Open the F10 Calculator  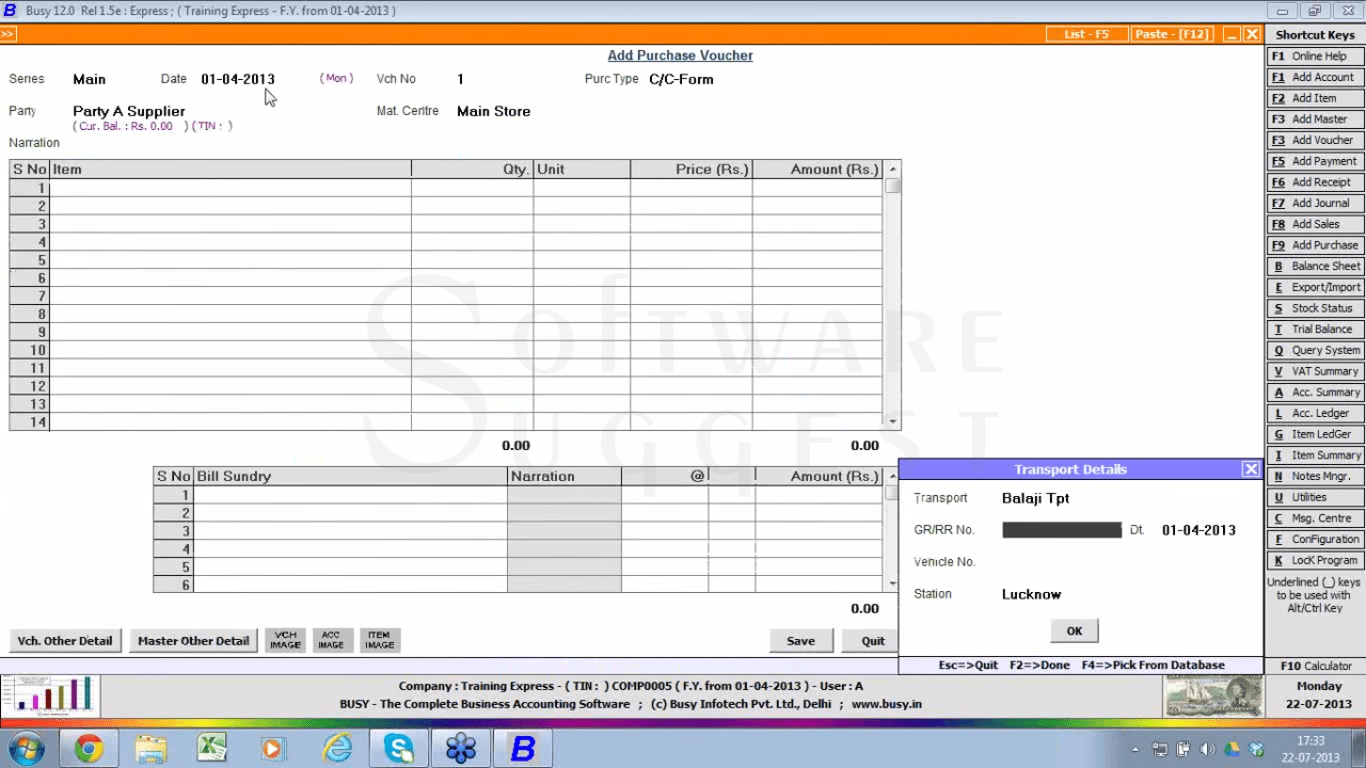pyautogui.click(x=1314, y=665)
